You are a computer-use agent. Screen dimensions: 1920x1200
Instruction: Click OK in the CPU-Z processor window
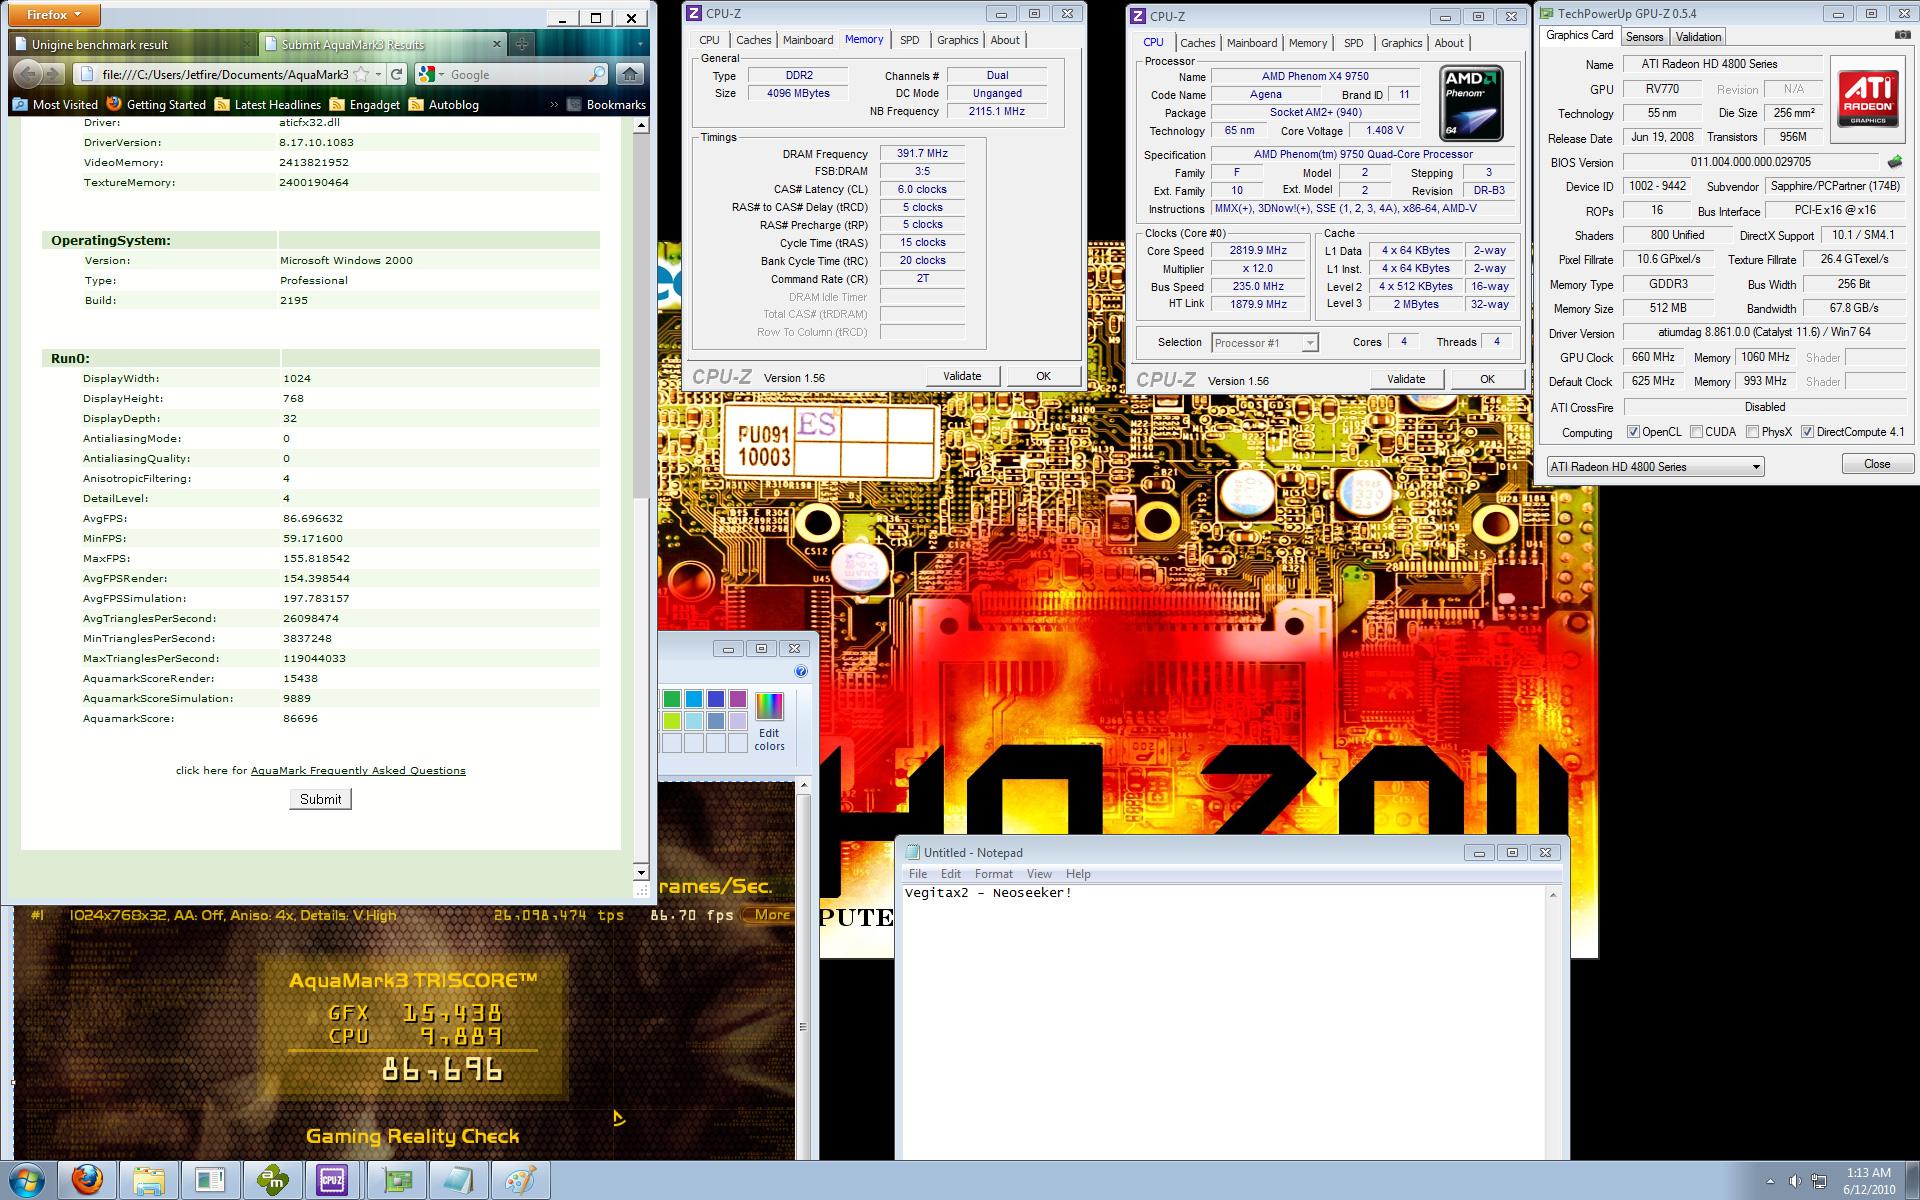tap(1487, 379)
